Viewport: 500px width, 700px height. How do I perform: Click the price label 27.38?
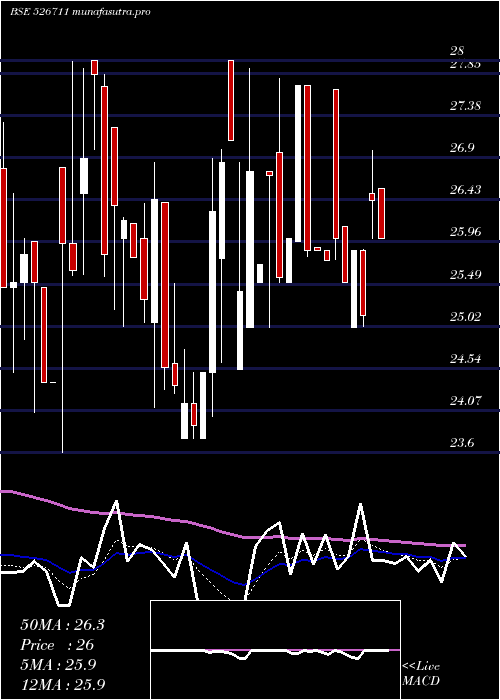[465, 106]
